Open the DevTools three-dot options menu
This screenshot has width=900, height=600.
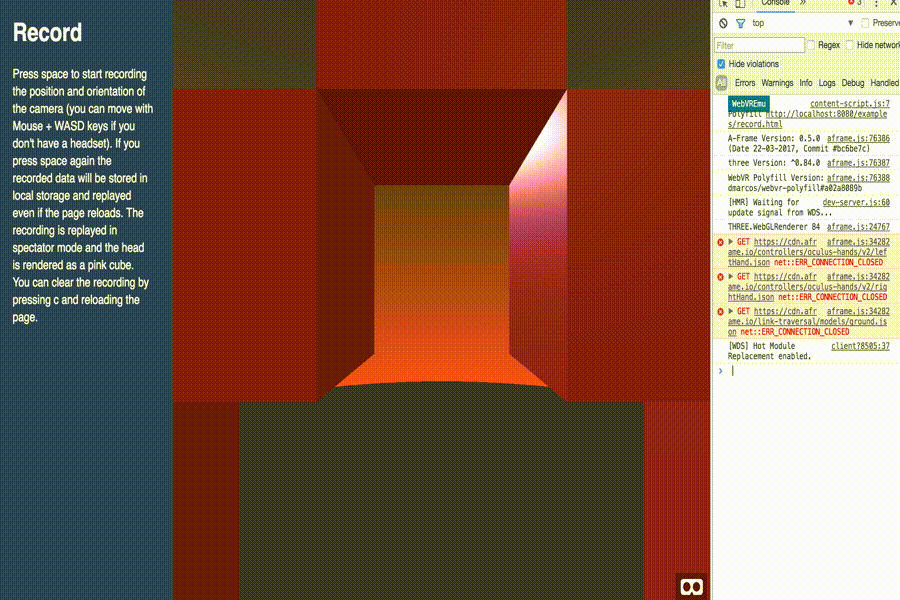pyautogui.click(x=876, y=3)
